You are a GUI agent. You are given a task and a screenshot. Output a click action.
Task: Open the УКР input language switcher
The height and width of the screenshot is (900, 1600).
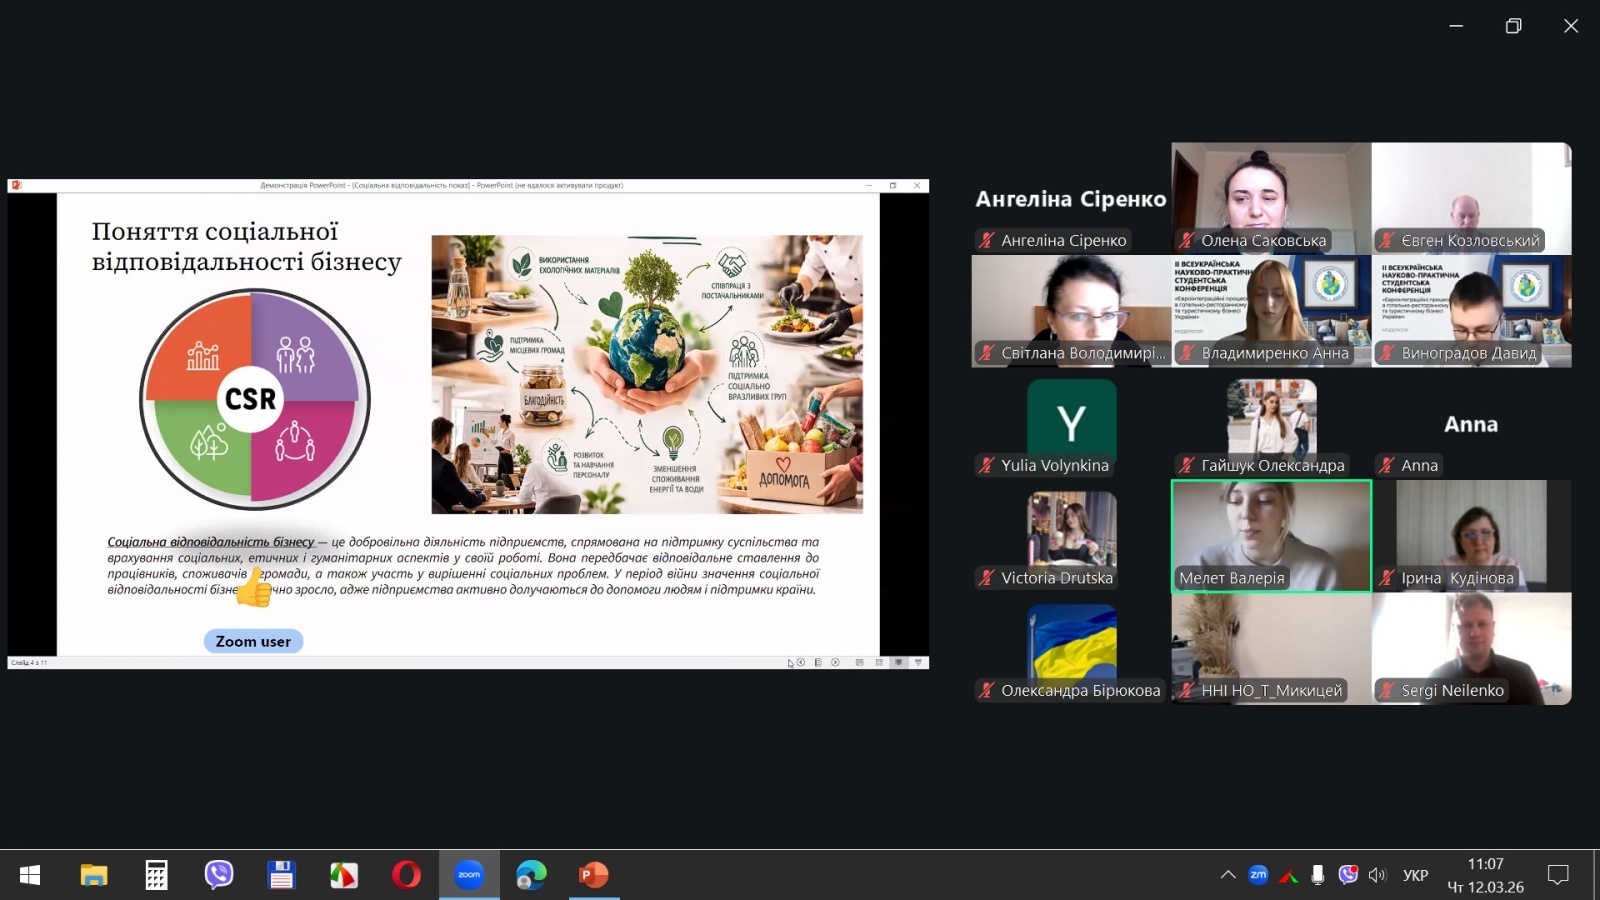1415,875
